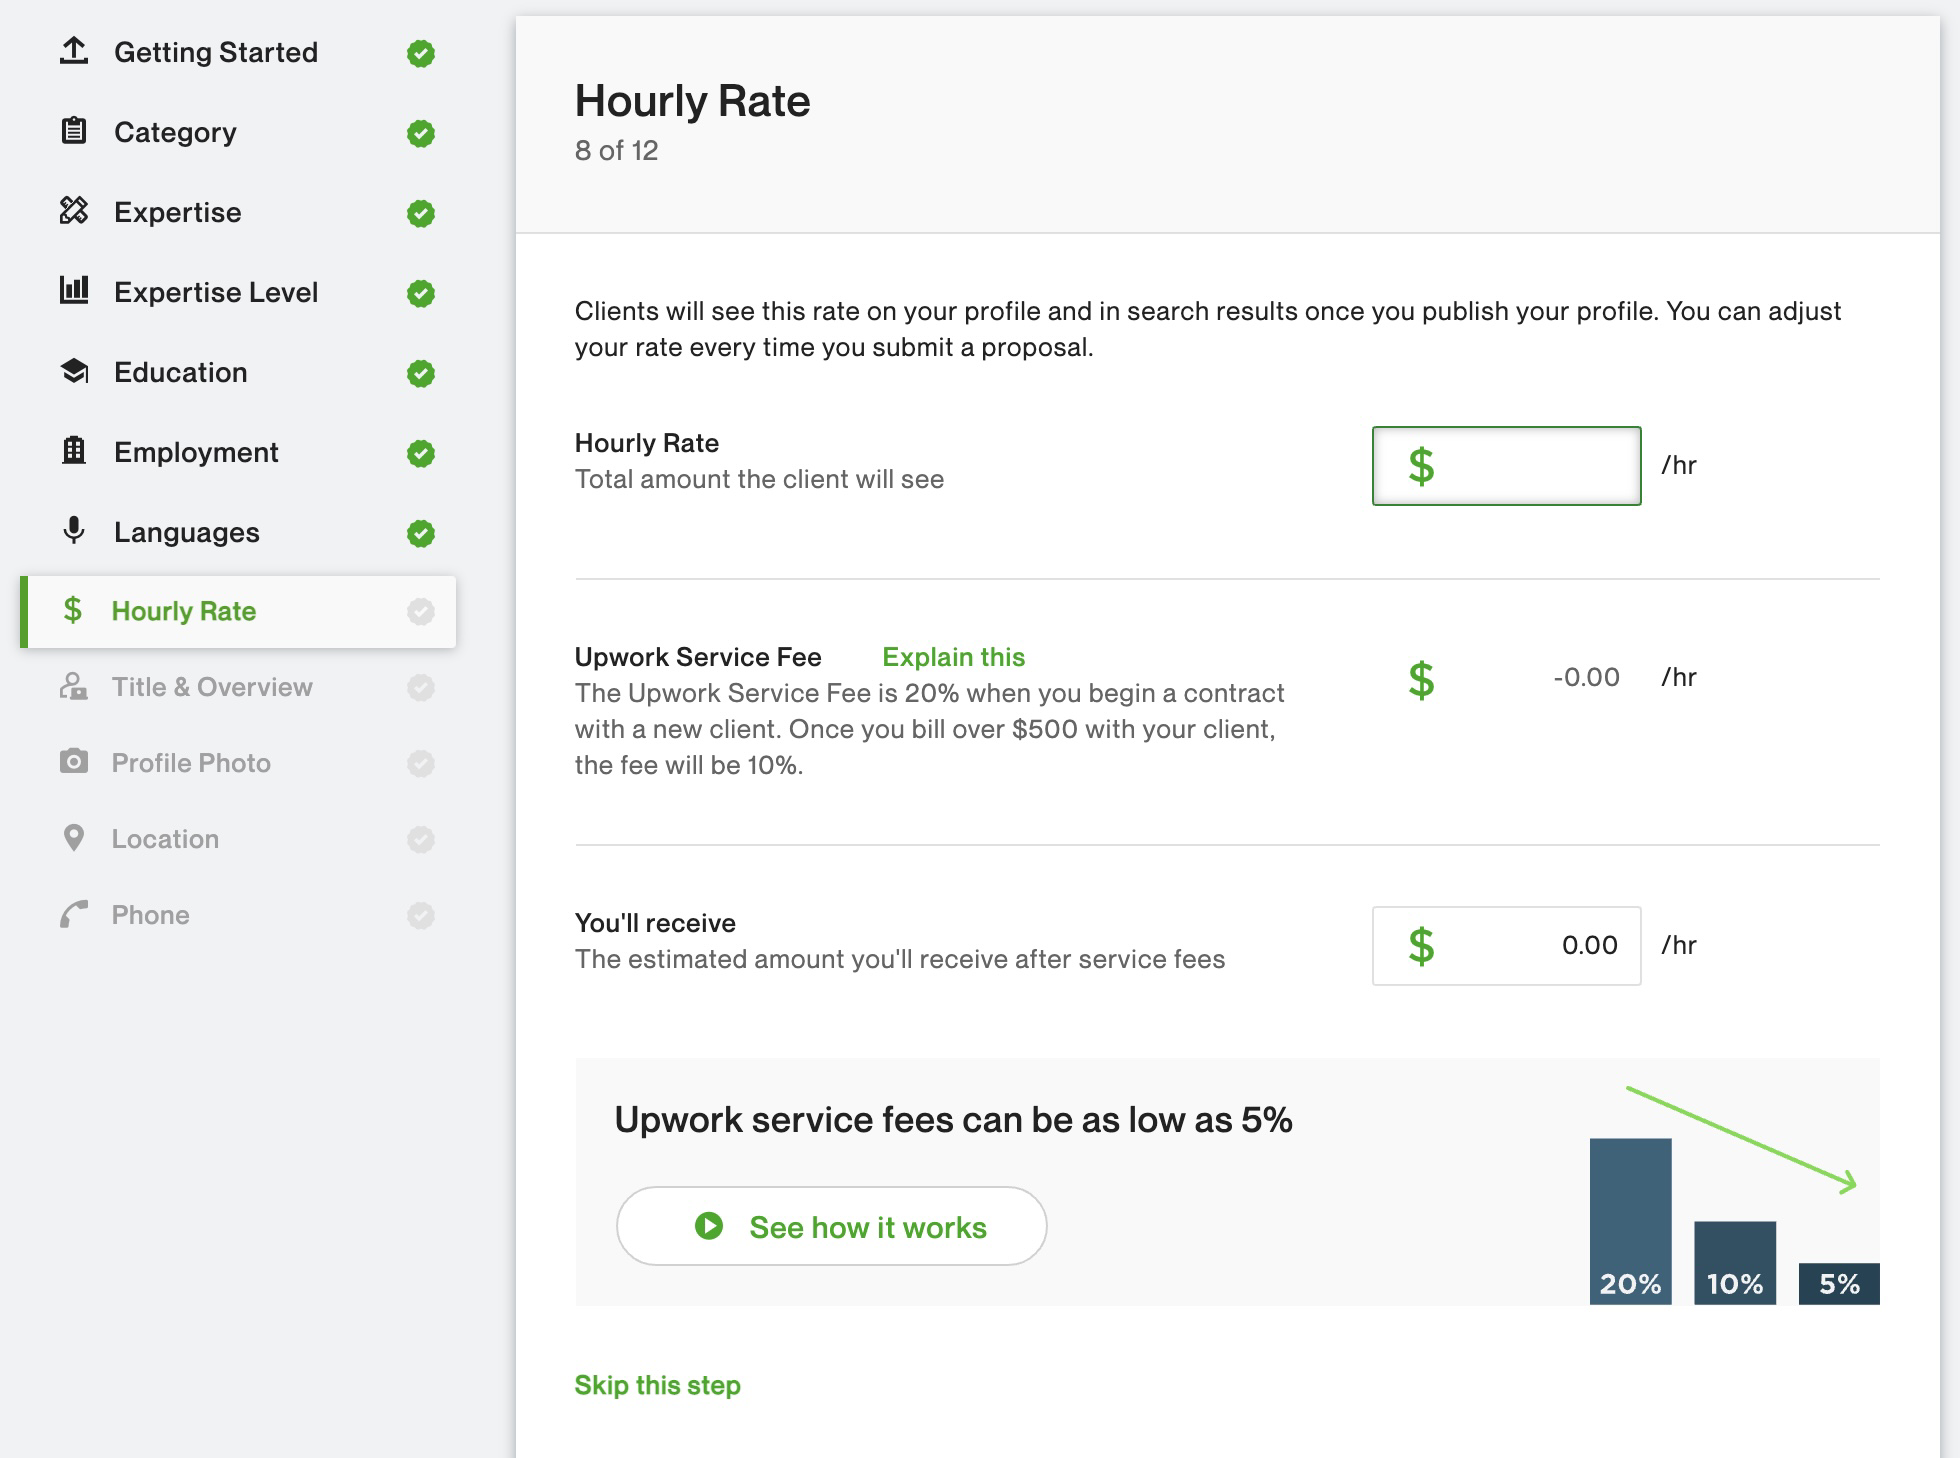The image size is (1960, 1458).
Task: Click the -0.00 service fee value
Action: tap(1586, 677)
